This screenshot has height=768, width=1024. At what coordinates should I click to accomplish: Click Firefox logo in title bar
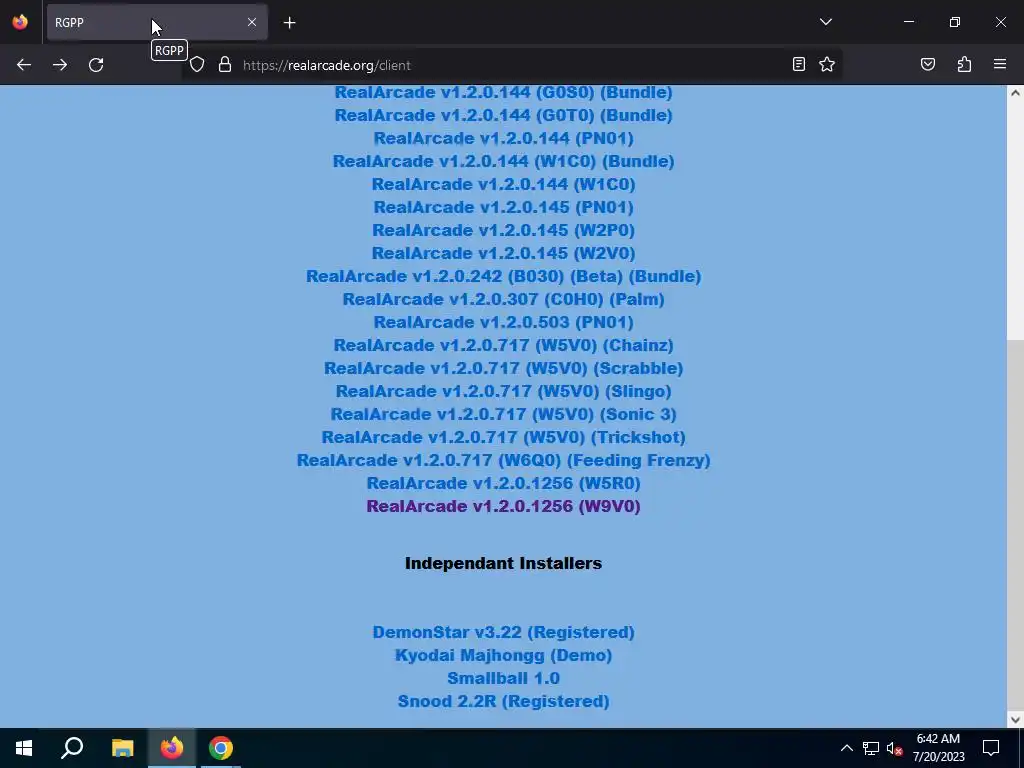tap(20, 22)
